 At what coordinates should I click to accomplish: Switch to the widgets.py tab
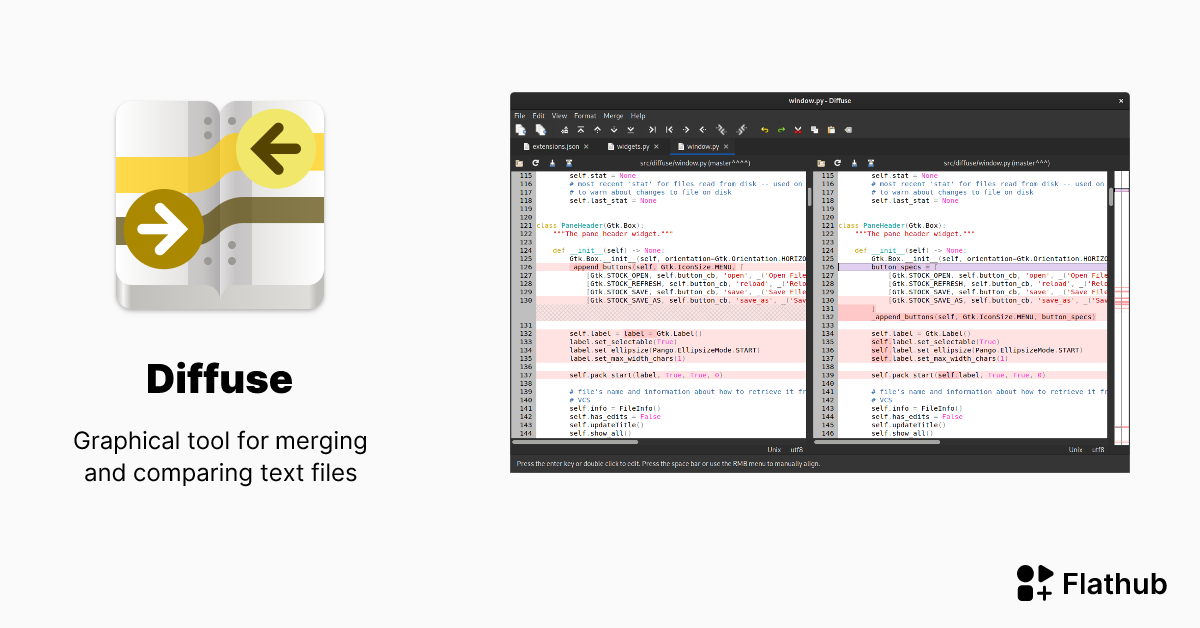(633, 146)
